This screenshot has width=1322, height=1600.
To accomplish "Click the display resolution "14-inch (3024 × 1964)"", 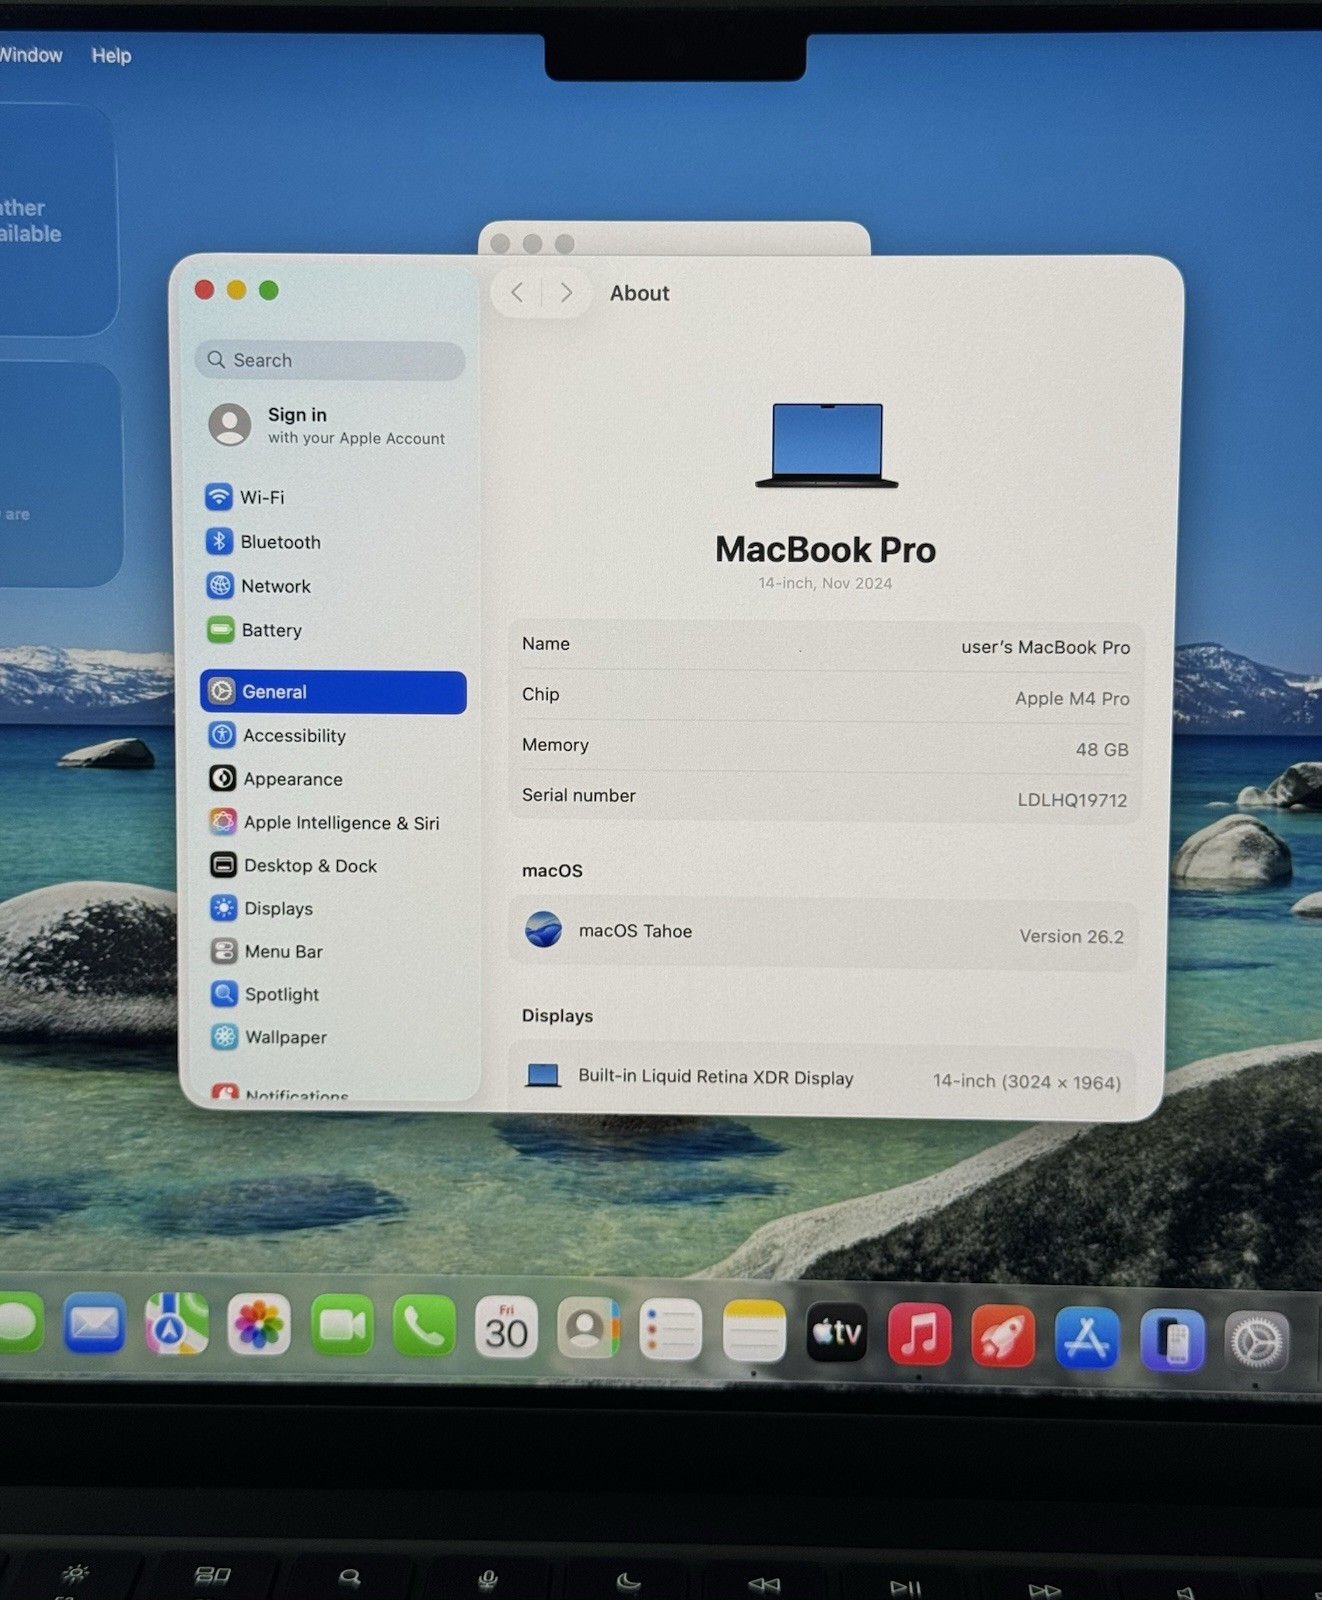I will click(x=1027, y=1082).
